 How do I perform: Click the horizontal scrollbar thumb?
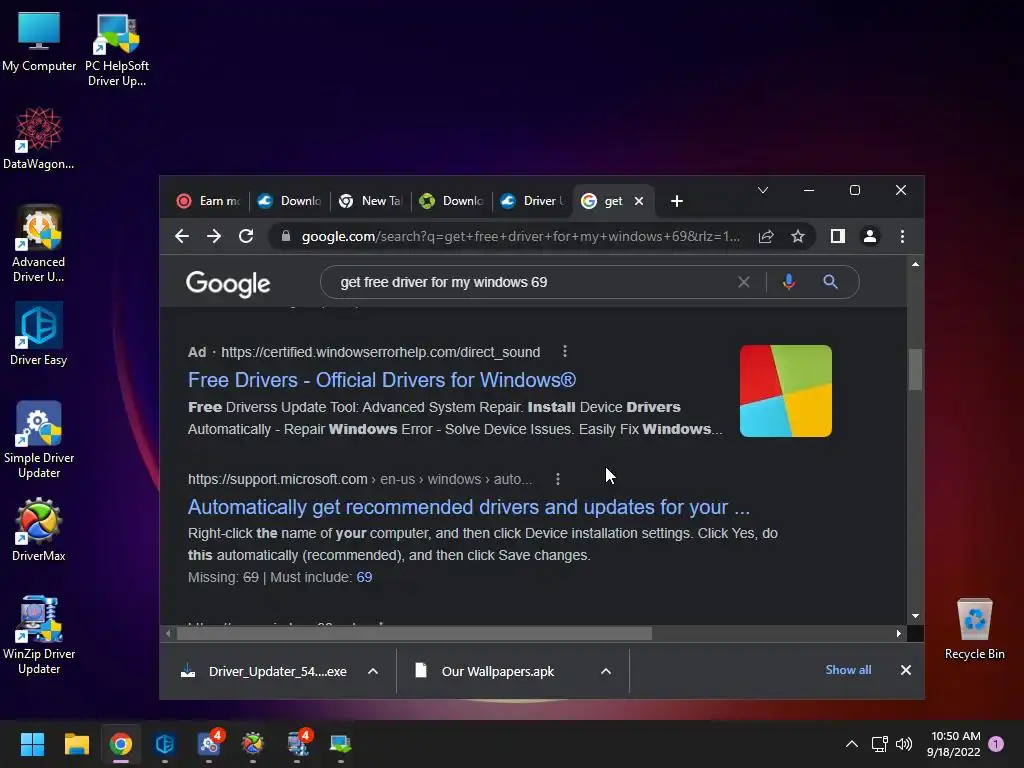coord(414,633)
